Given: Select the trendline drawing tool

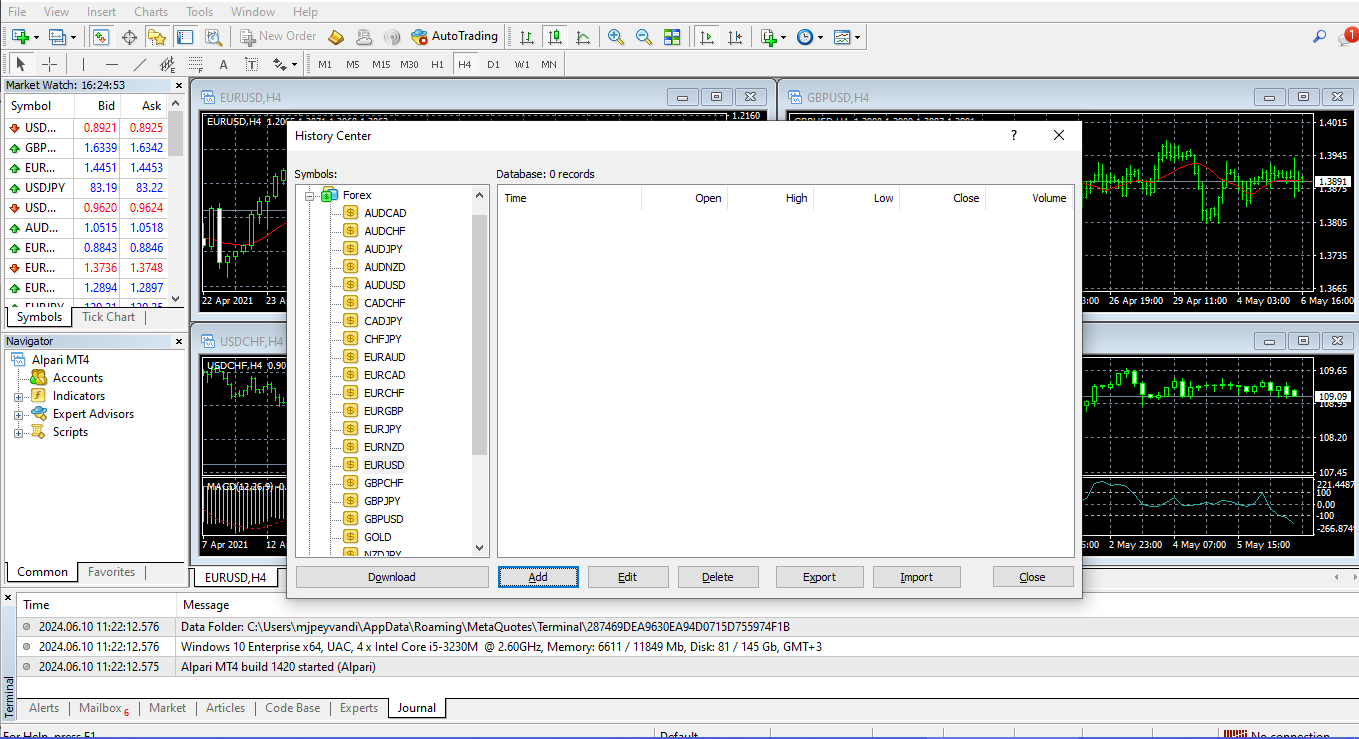Looking at the screenshot, I should (x=140, y=64).
